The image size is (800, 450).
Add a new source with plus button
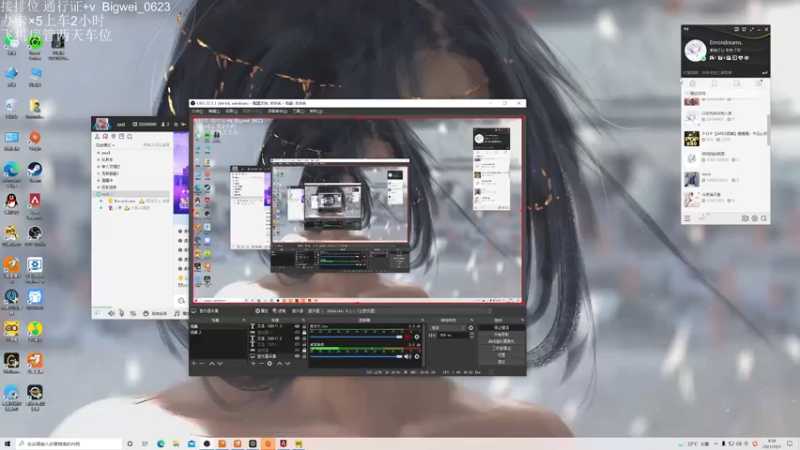[x=253, y=363]
